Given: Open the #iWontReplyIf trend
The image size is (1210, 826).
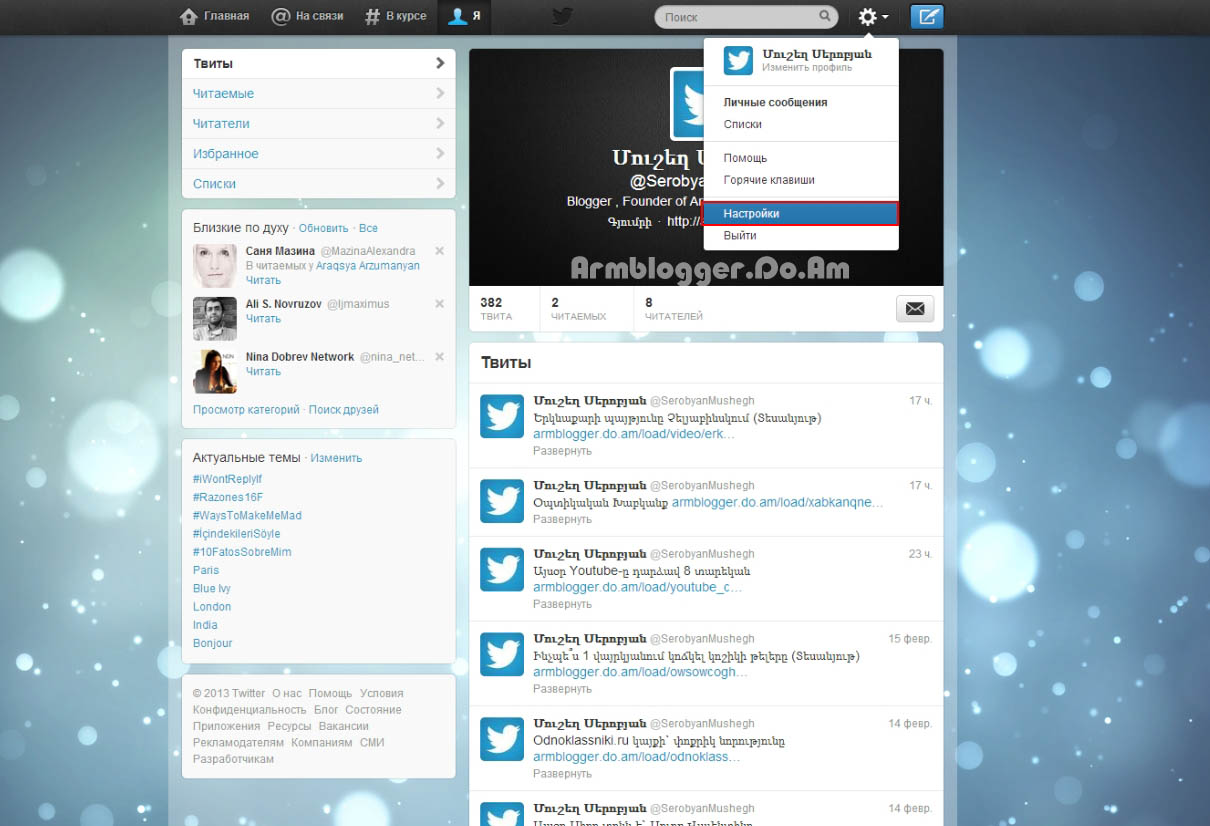Looking at the screenshot, I should pos(227,479).
